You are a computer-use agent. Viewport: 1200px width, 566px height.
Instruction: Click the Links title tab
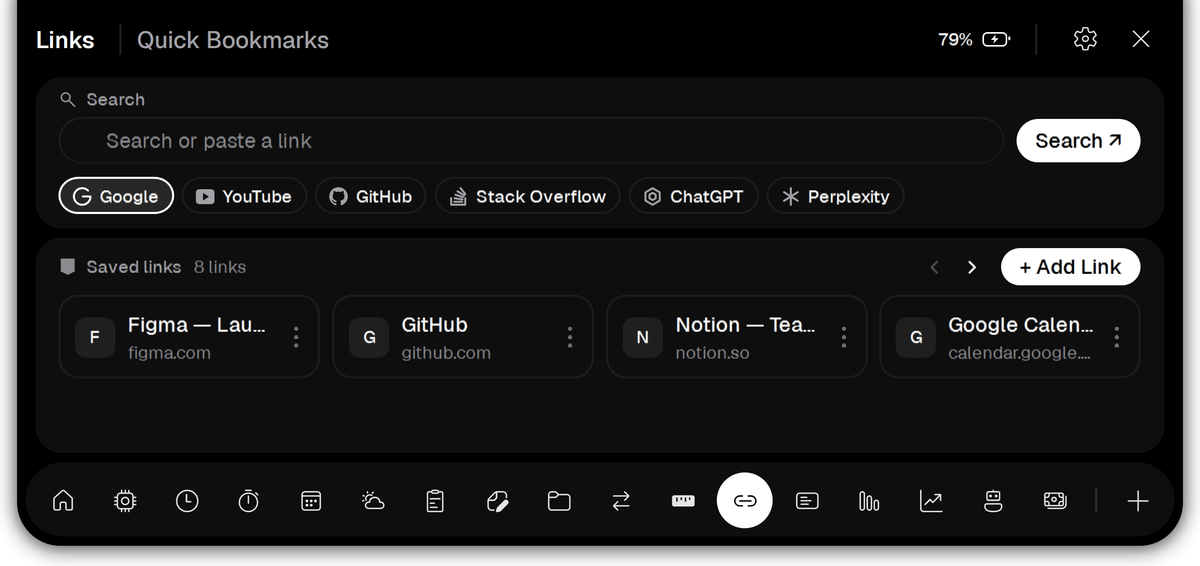pos(65,40)
